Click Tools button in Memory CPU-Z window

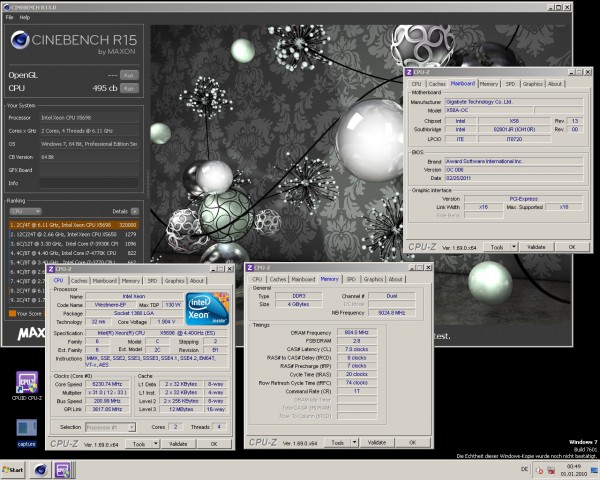click(338, 442)
